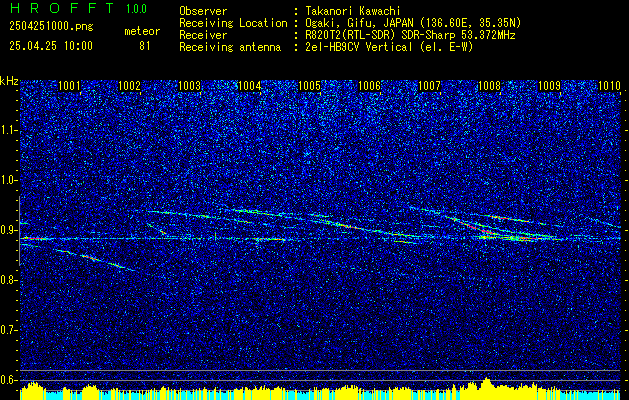629x400 pixels.
Task: Click time marker 1009
Action: 549,85
